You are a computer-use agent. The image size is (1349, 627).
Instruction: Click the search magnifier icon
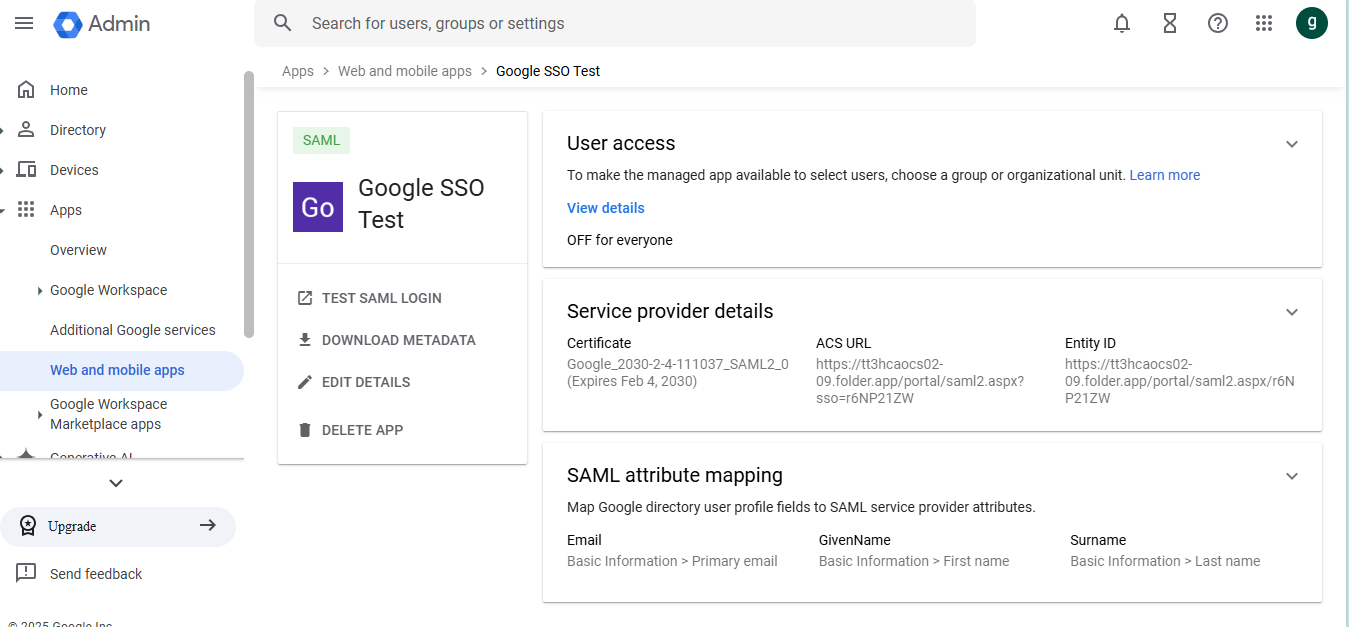[x=283, y=23]
